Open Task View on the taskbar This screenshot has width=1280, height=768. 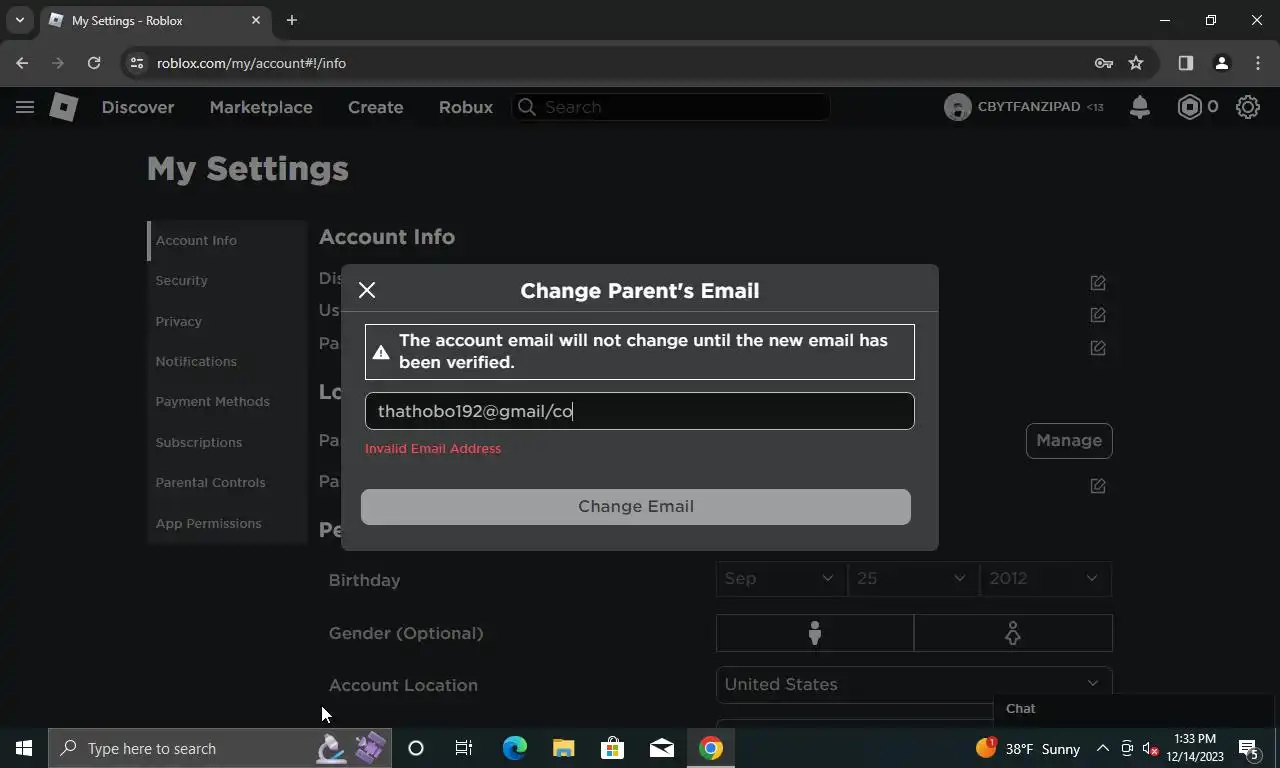coord(464,748)
